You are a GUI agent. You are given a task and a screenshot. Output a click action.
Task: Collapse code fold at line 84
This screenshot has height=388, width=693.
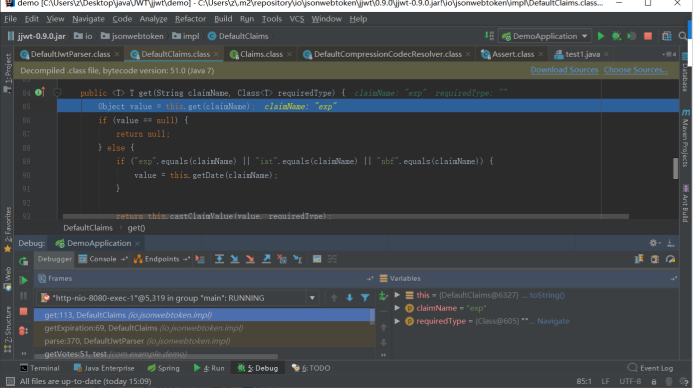57,92
